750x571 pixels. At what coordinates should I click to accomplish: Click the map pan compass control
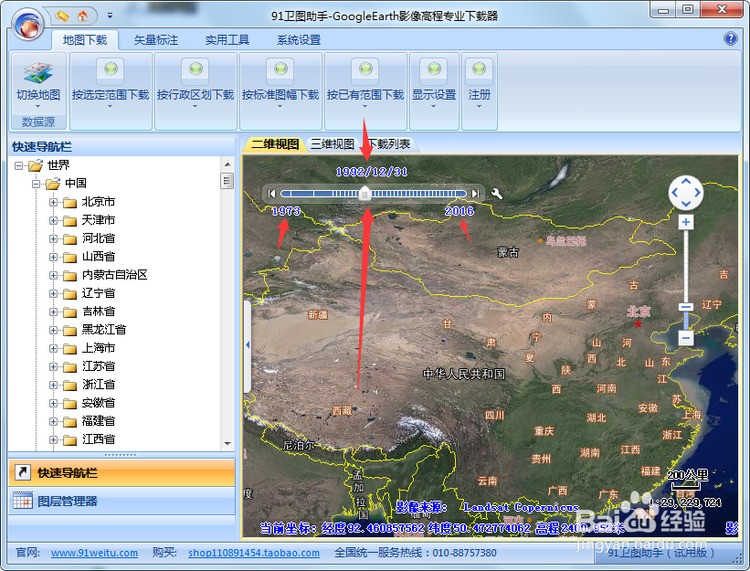685,193
